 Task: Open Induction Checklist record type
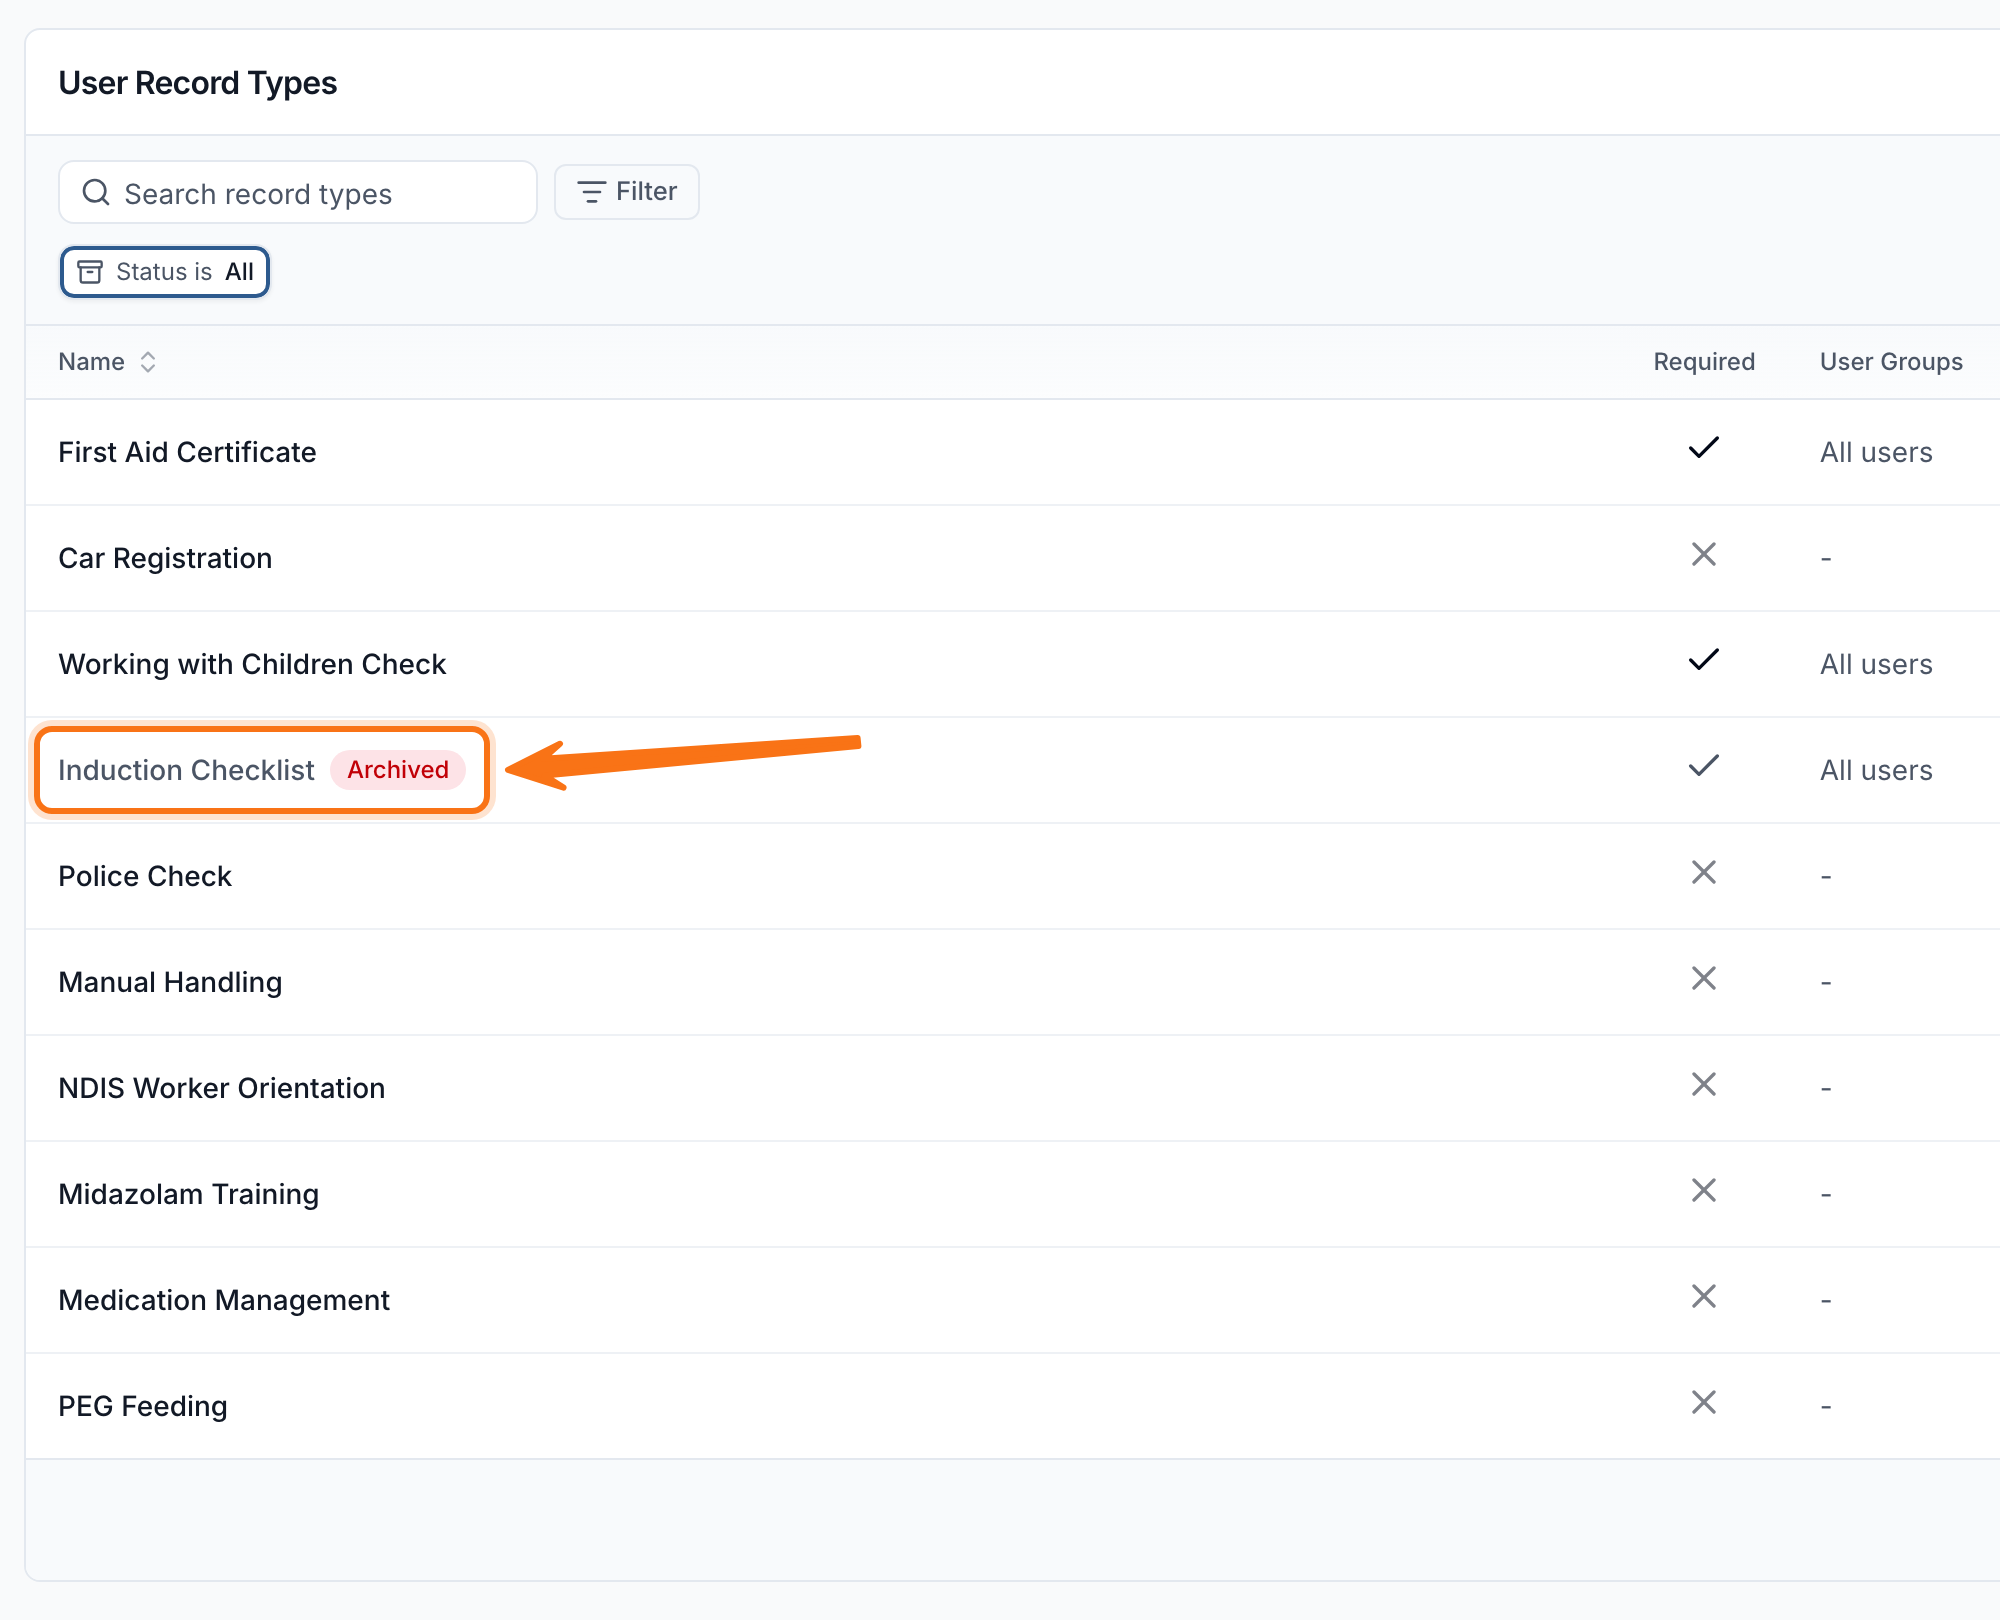point(186,770)
